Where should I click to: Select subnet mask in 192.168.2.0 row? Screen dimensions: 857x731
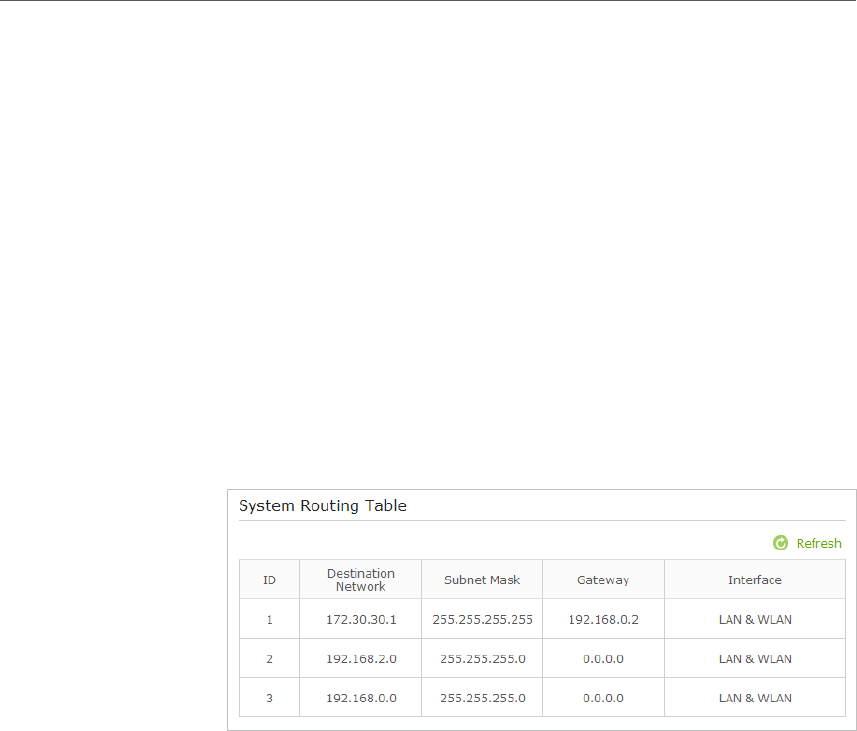(x=483, y=659)
